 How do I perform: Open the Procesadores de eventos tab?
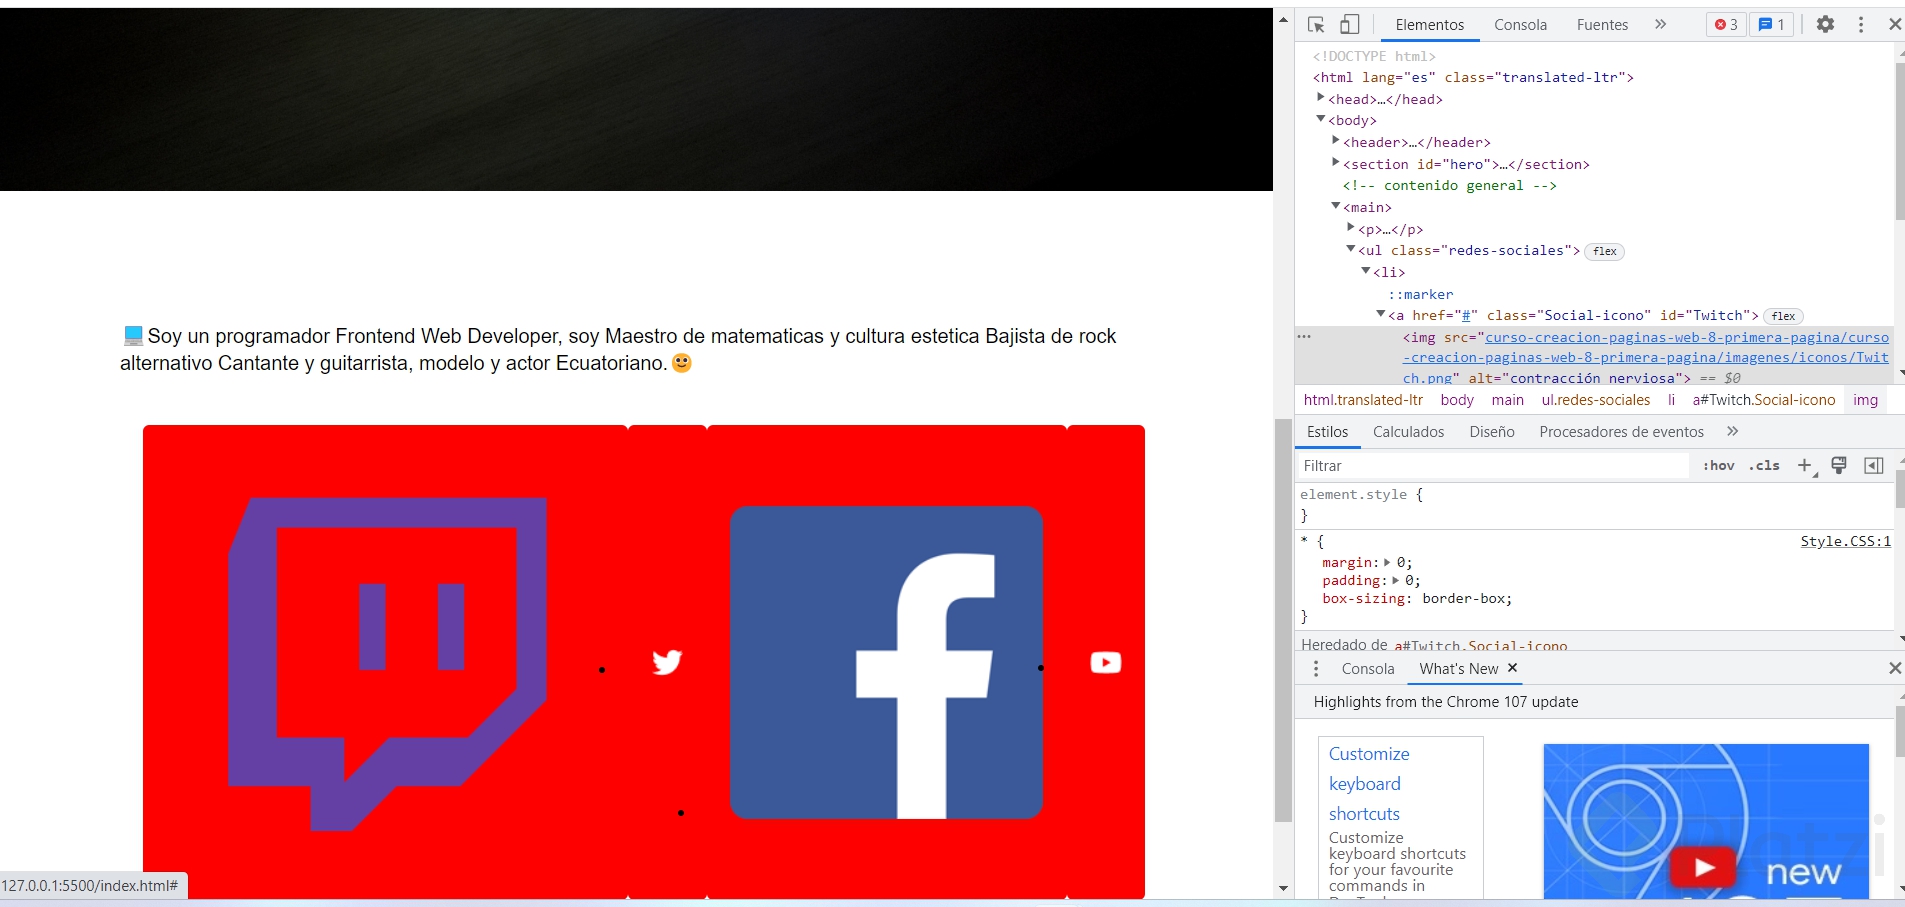1621,432
